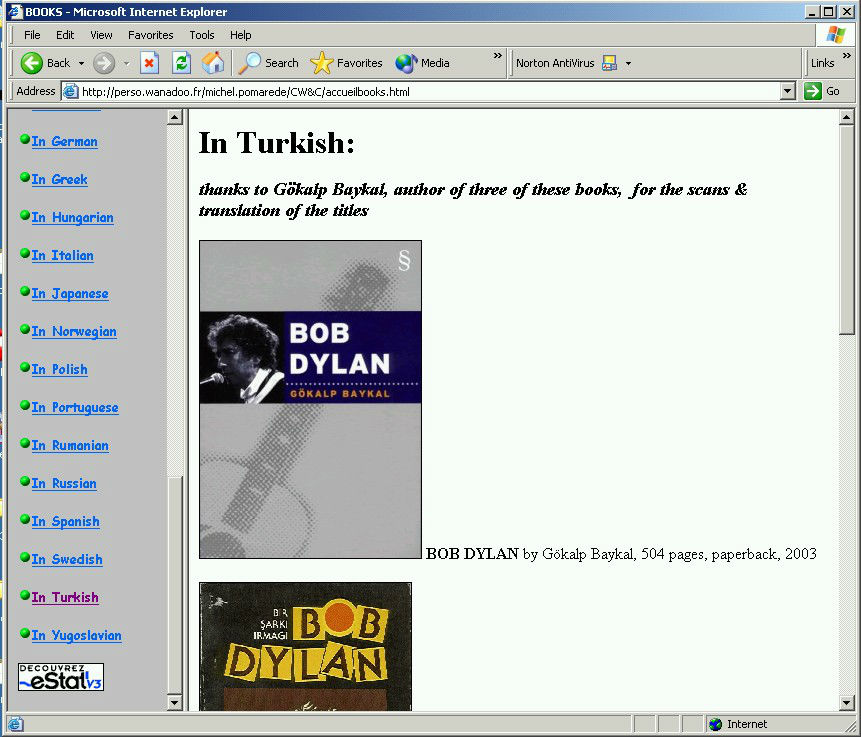Click the IE title bar icon
This screenshot has width=861, height=737.
[x=15, y=12]
